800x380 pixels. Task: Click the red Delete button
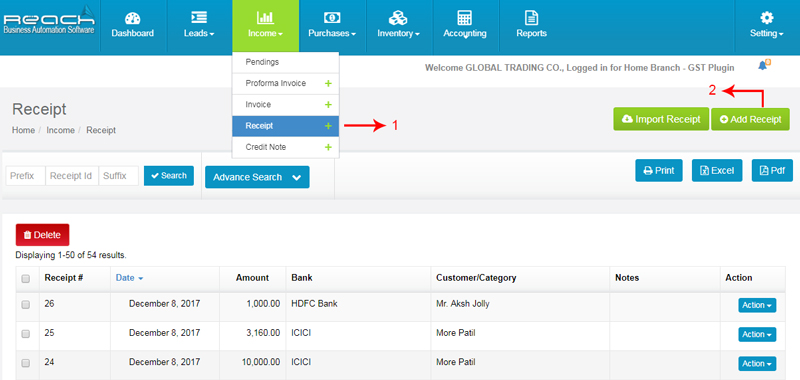point(42,235)
